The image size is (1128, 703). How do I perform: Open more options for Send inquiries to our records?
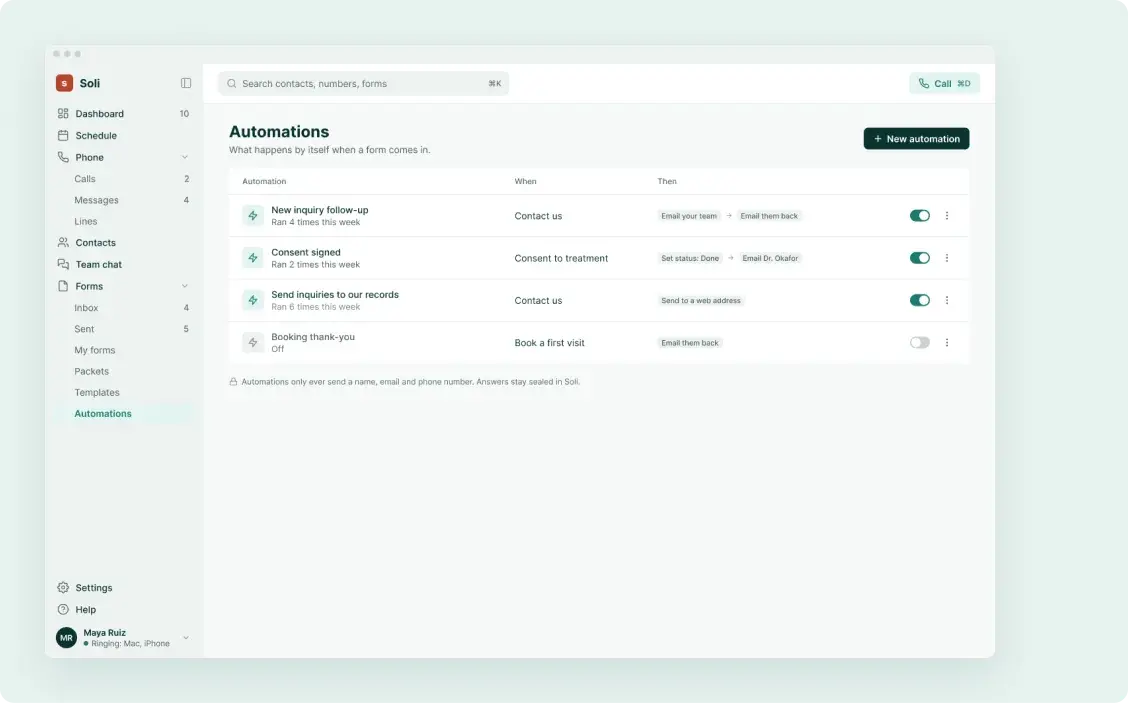click(947, 300)
